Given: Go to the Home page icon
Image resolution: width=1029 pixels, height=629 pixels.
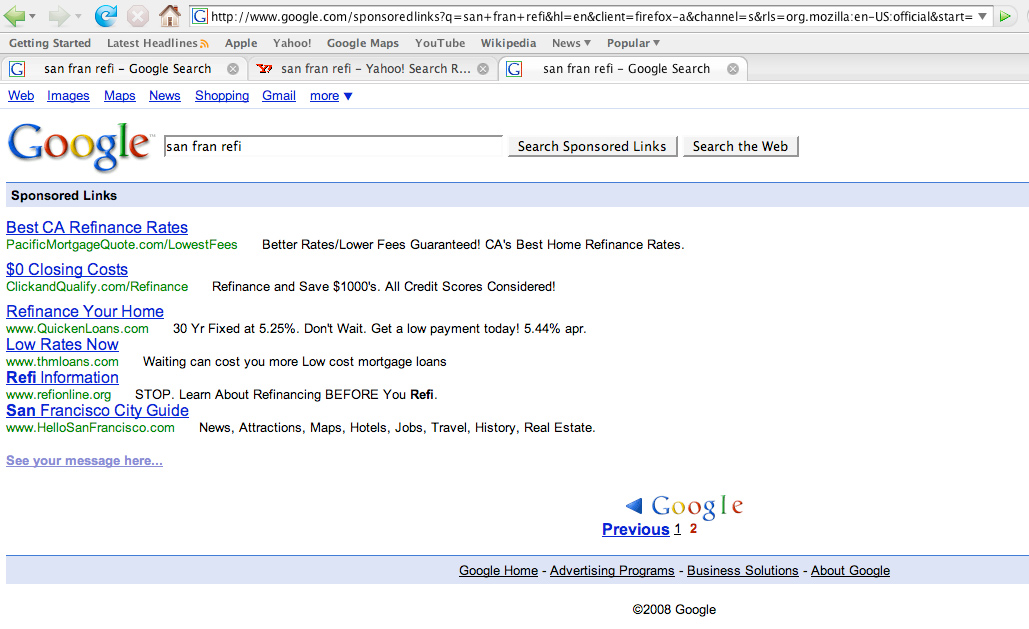Looking at the screenshot, I should click(x=170, y=15).
